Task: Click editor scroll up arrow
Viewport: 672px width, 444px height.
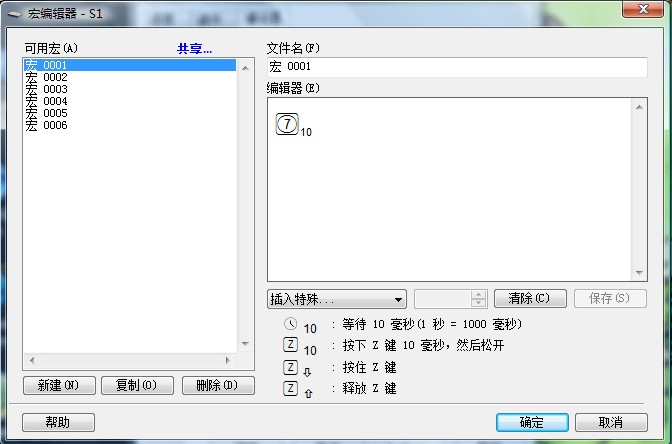Action: coord(639,107)
